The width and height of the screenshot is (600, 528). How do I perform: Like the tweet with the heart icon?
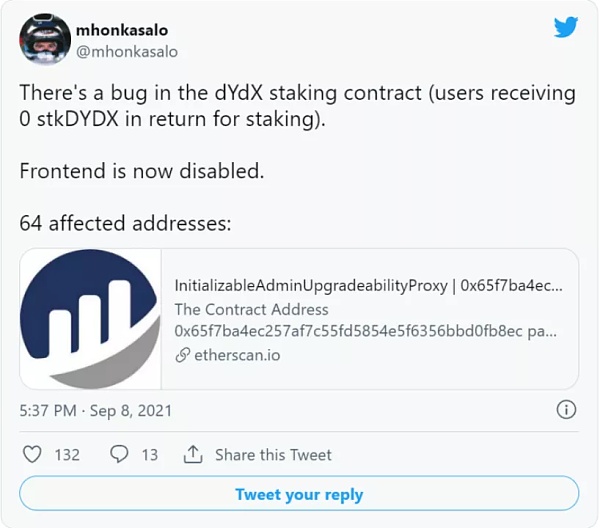(x=32, y=454)
